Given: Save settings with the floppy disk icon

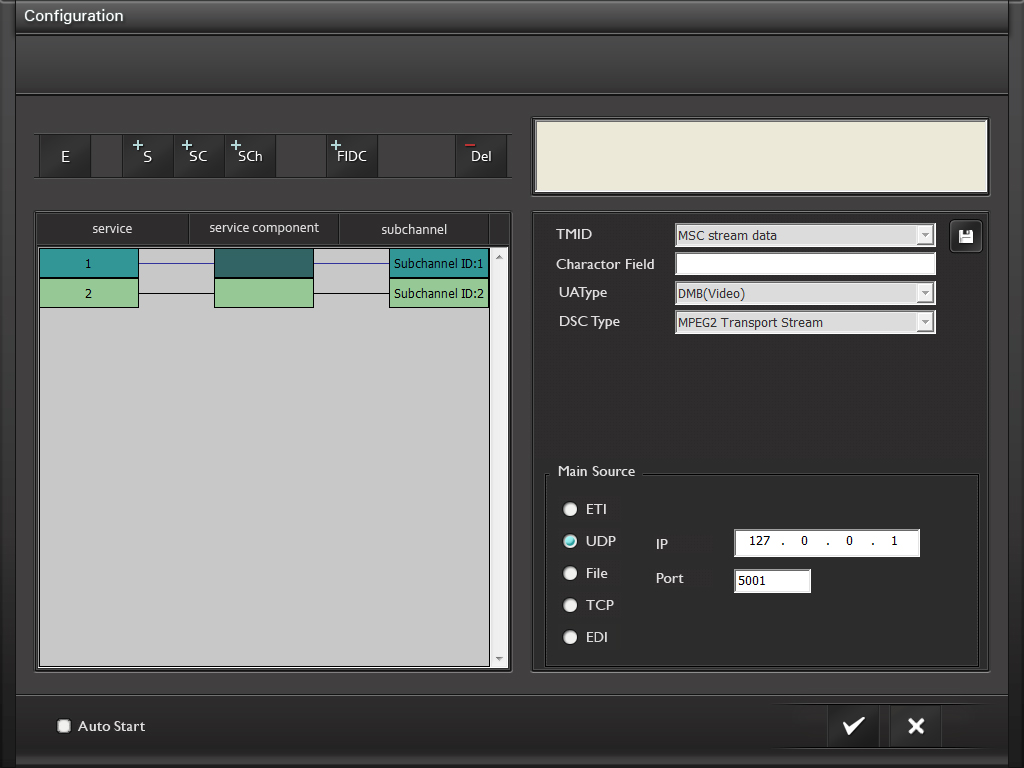Looking at the screenshot, I should 965,237.
